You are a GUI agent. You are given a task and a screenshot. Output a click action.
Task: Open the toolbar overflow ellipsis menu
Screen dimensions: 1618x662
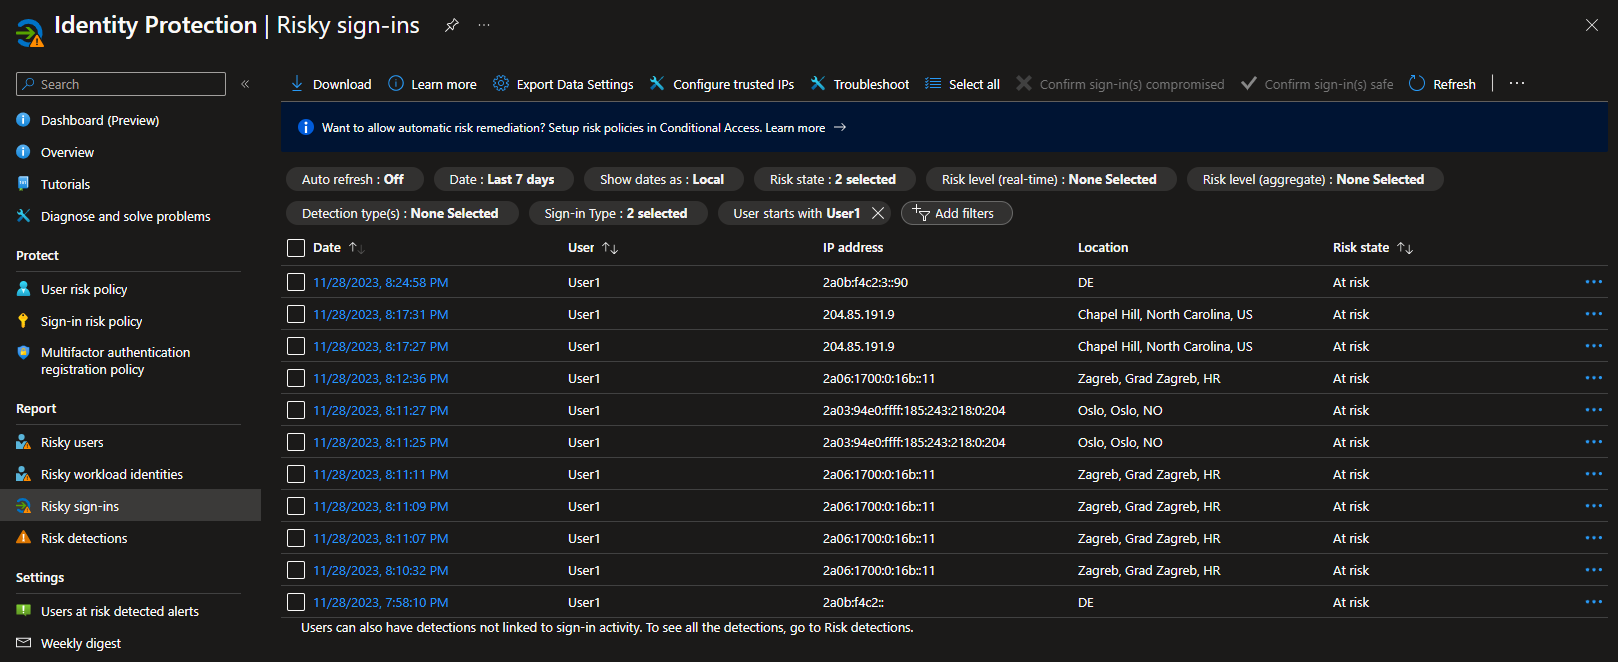coord(1517,84)
